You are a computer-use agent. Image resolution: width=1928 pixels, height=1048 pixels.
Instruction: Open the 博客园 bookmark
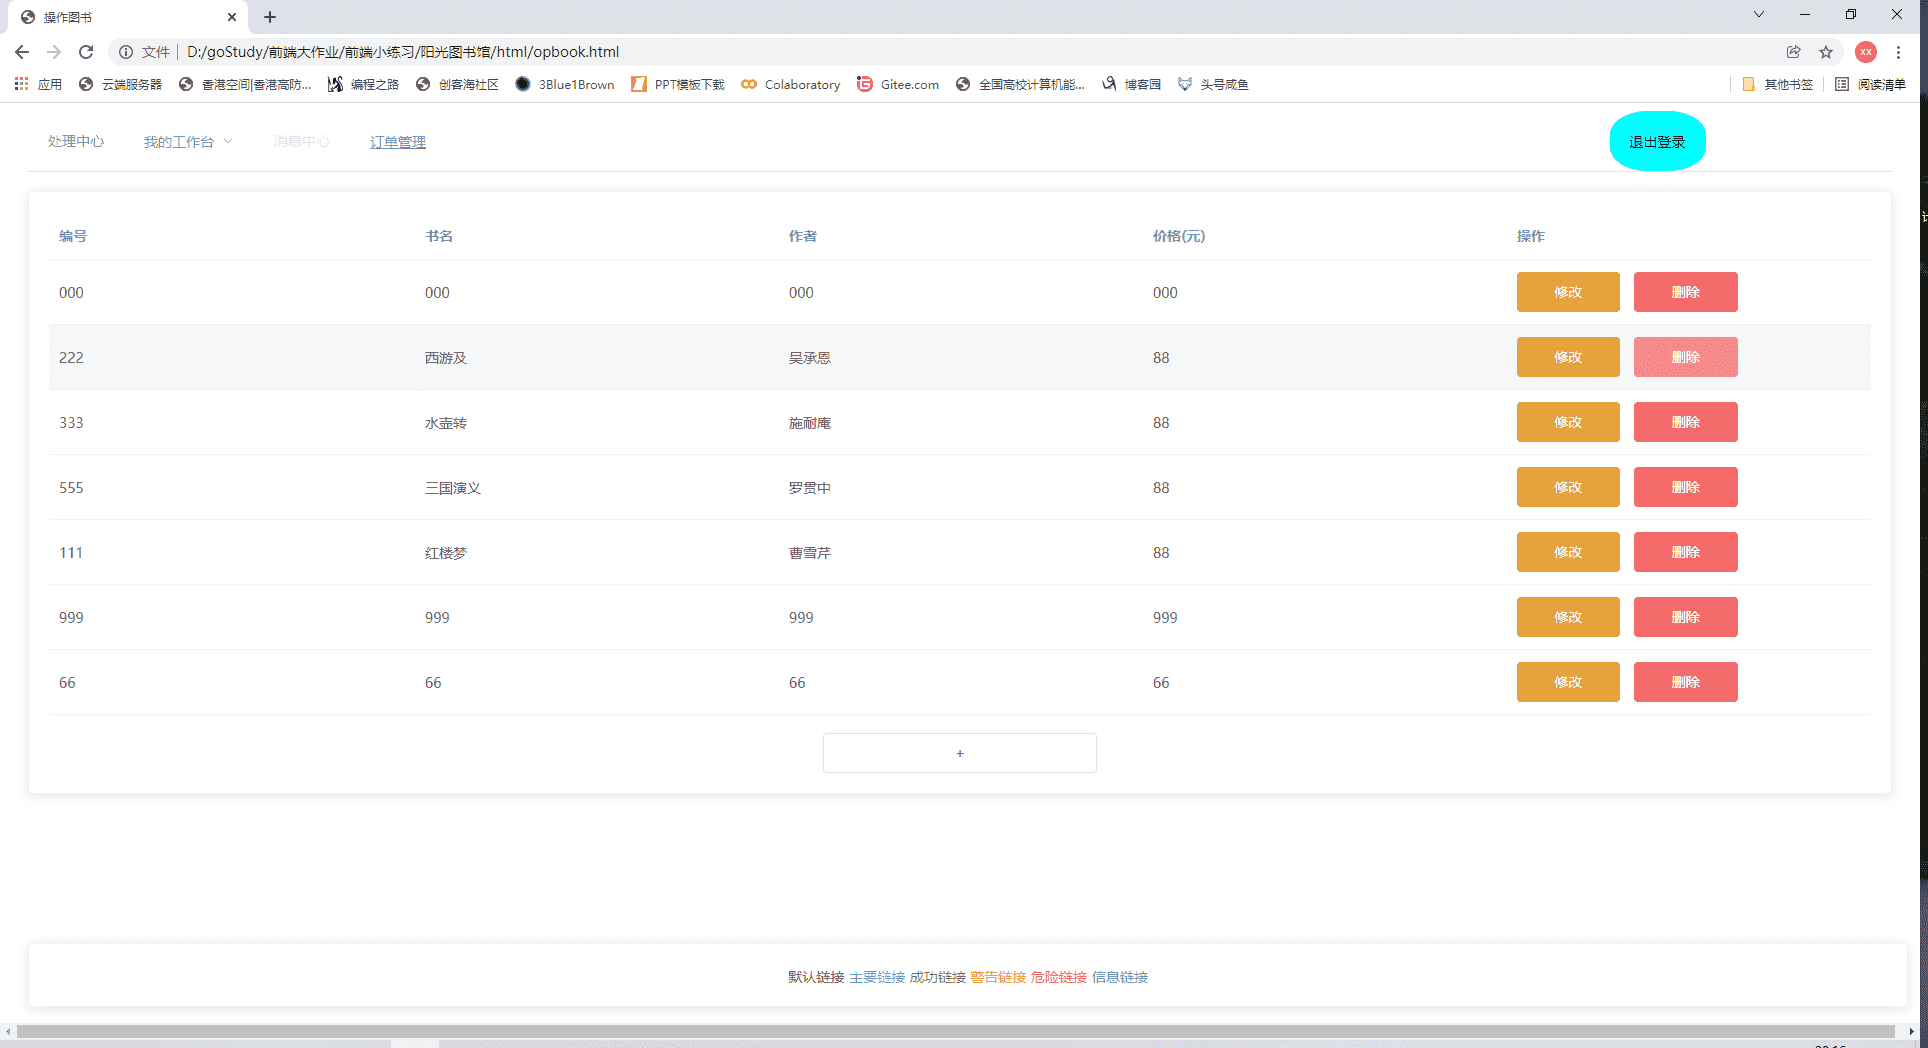click(1131, 84)
